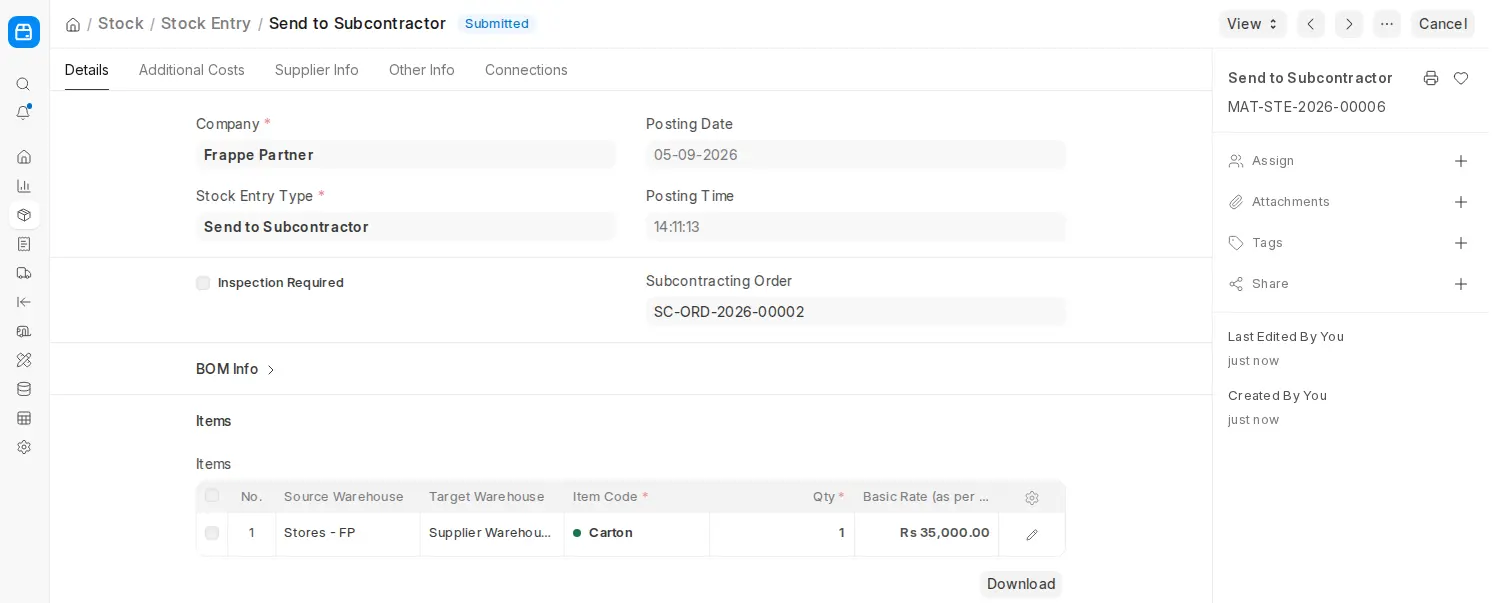Click the blue app logo icon
The height and width of the screenshot is (603, 1500).
point(24,32)
